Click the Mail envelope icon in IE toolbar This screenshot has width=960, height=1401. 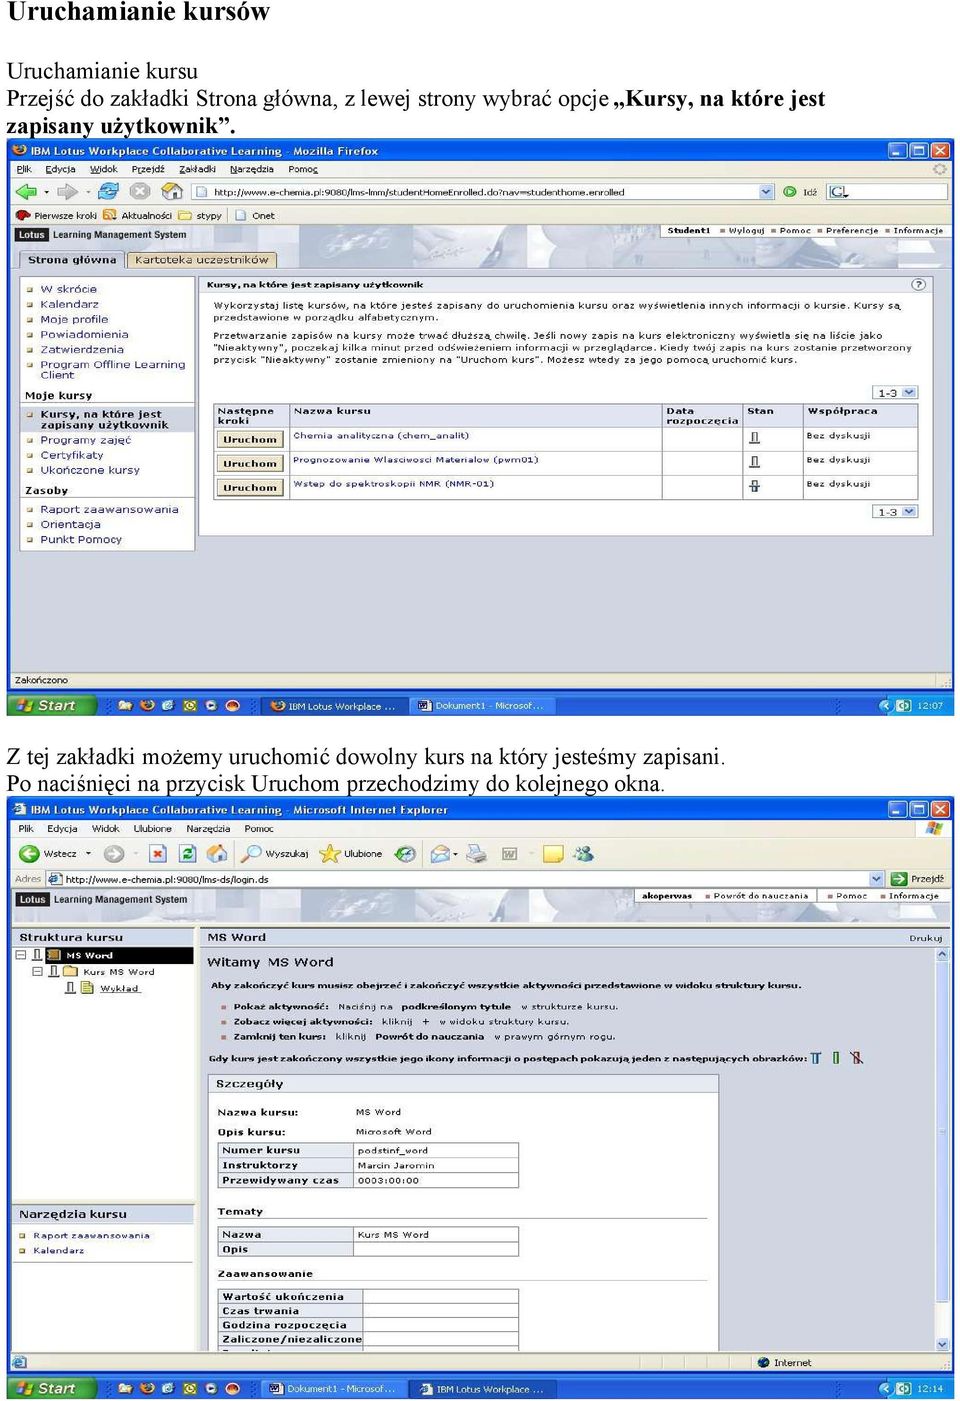[x=439, y=854]
